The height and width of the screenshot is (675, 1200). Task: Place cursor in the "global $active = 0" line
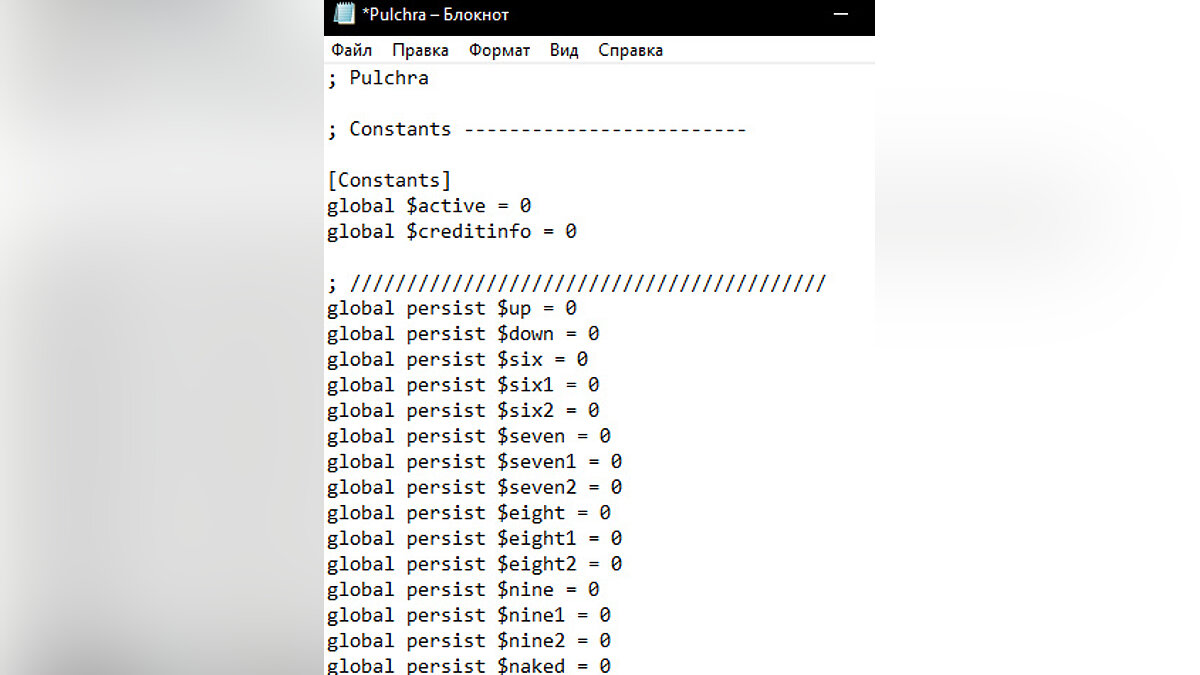(429, 206)
